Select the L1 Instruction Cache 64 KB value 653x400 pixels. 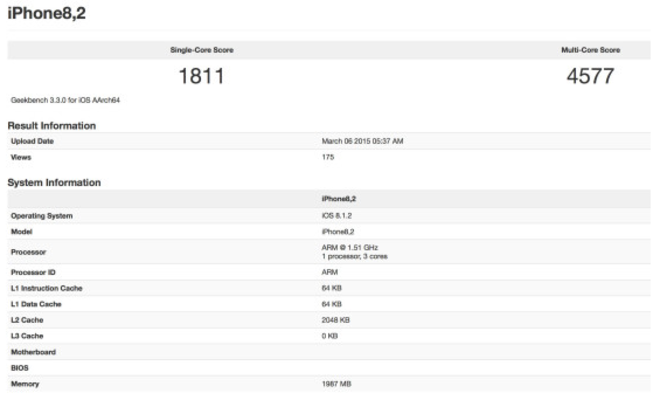click(331, 288)
